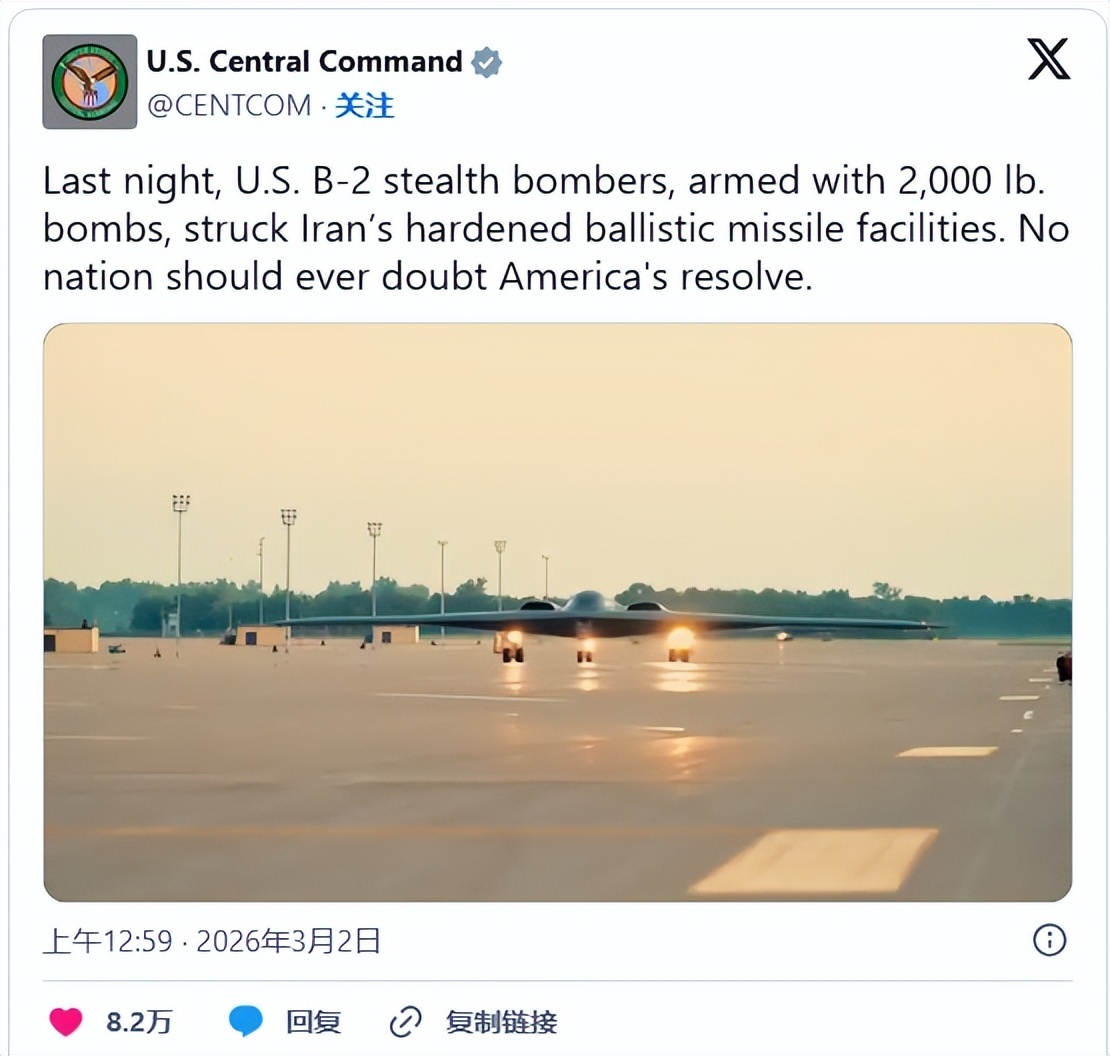The height and width of the screenshot is (1056, 1110).
Task: Click the info icon beside the date
Action: coord(1049,940)
